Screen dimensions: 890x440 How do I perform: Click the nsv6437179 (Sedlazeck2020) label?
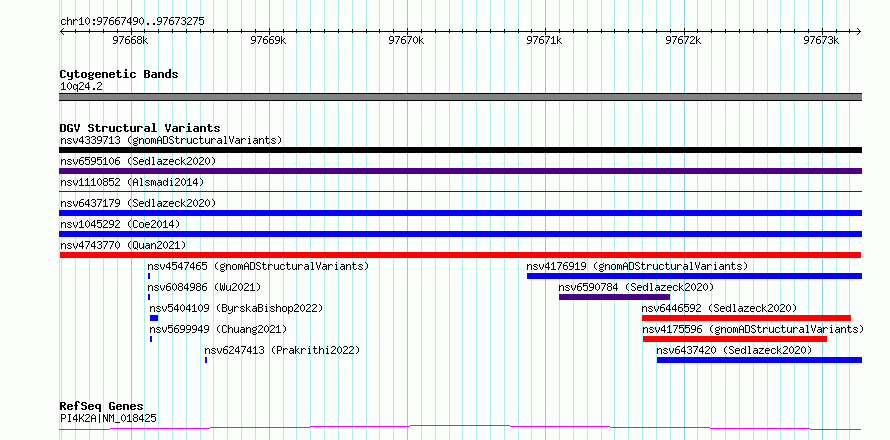pyautogui.click(x=138, y=203)
